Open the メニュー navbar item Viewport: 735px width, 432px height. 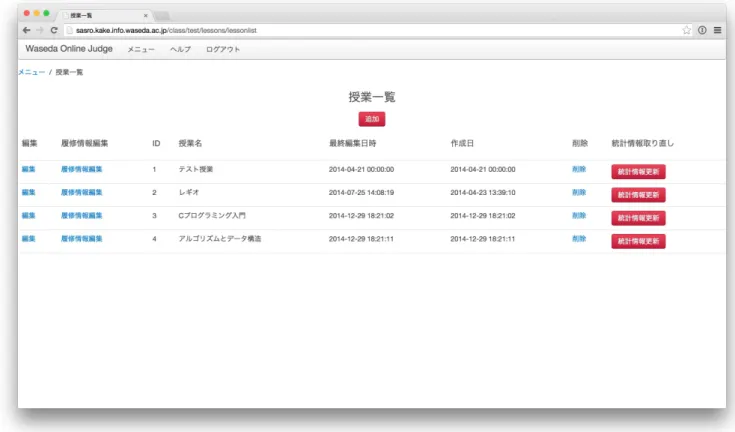click(x=141, y=49)
